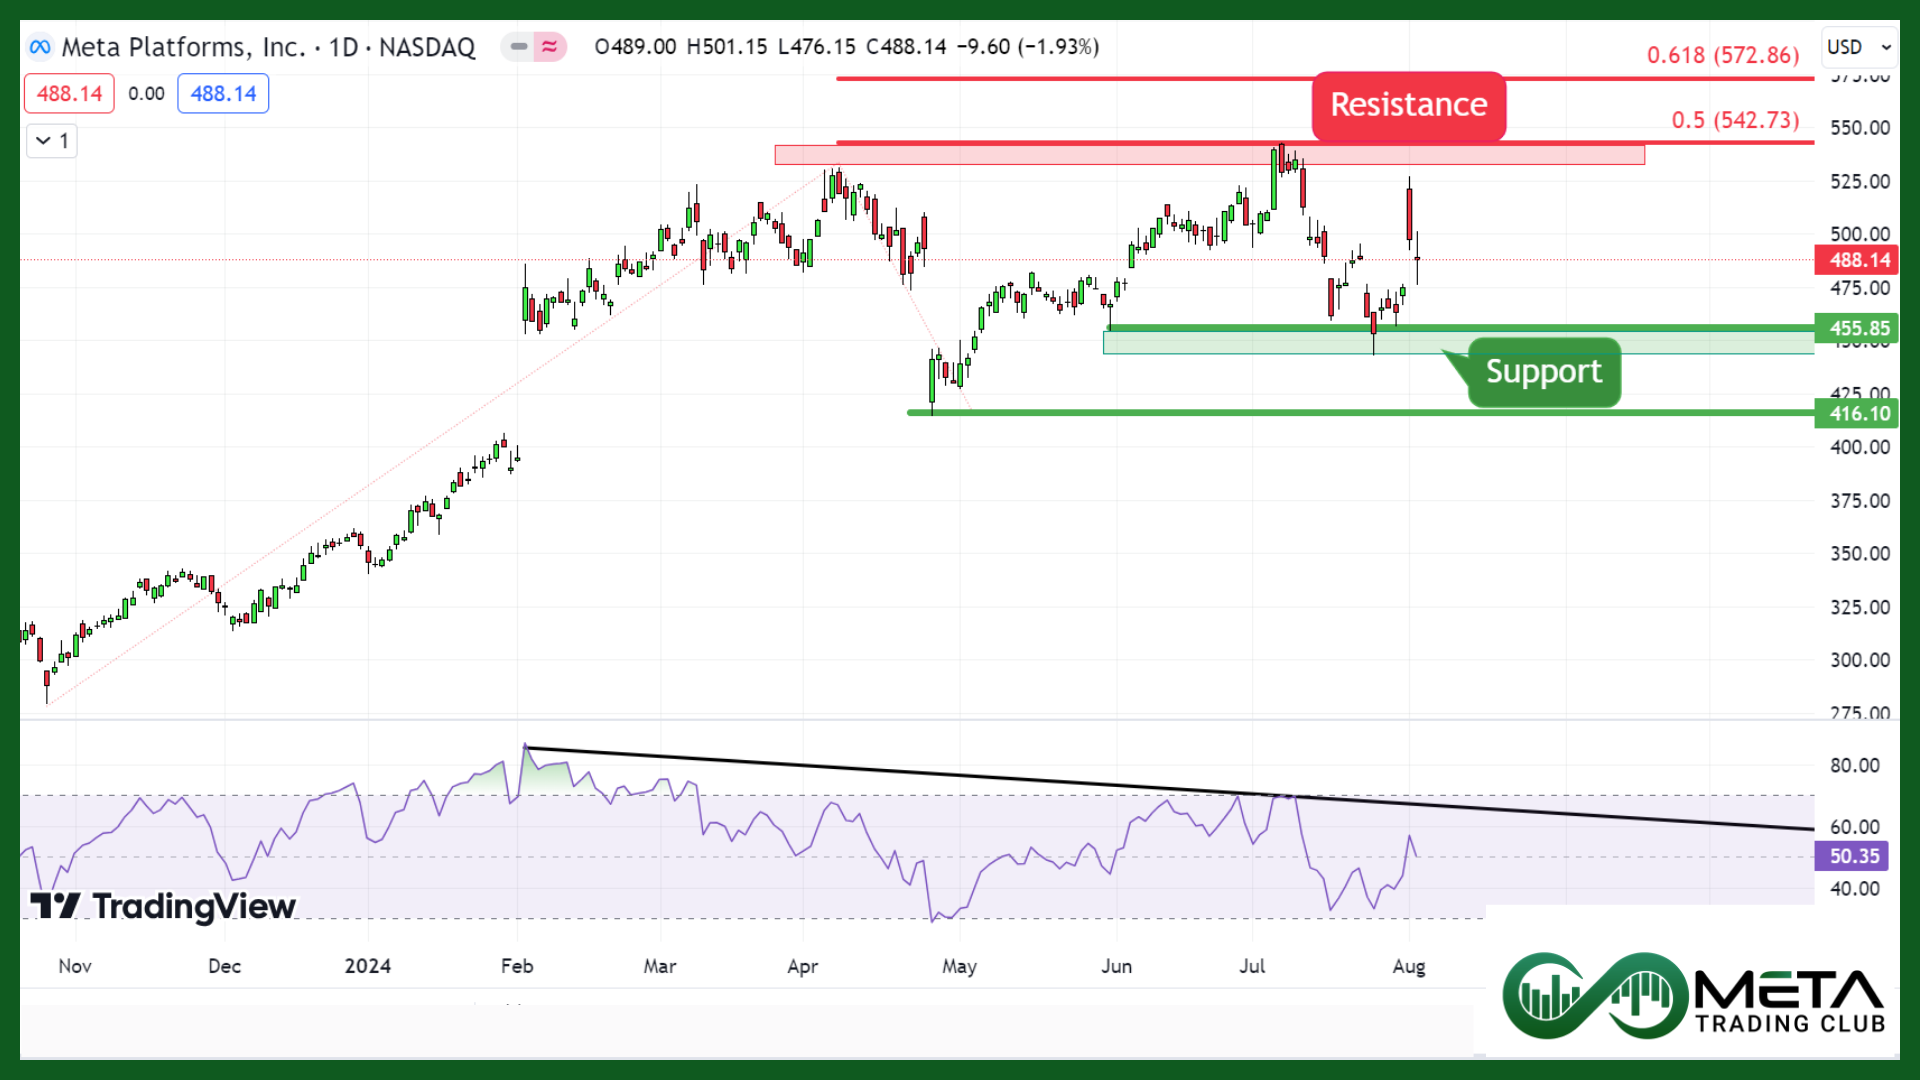Click the gray dash status pill icon
The width and height of the screenshot is (1920, 1080).
click(518, 47)
